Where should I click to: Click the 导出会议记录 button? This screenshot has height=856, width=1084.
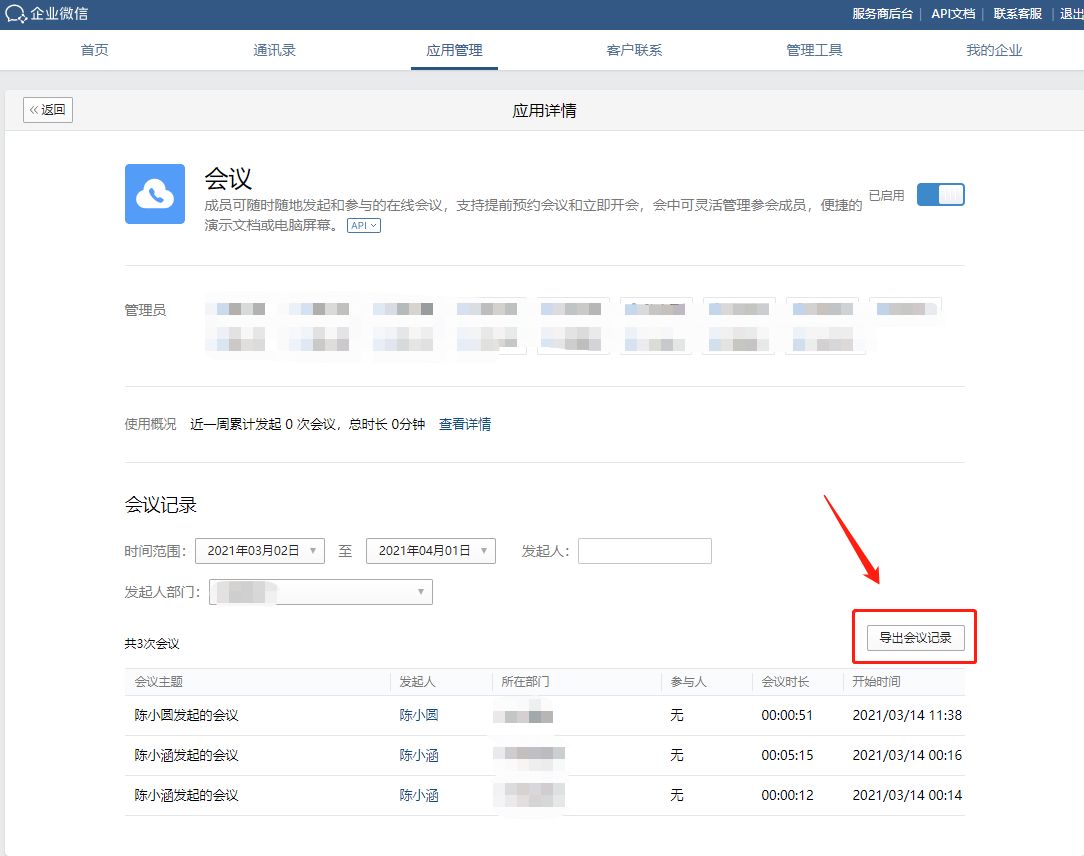tap(915, 637)
